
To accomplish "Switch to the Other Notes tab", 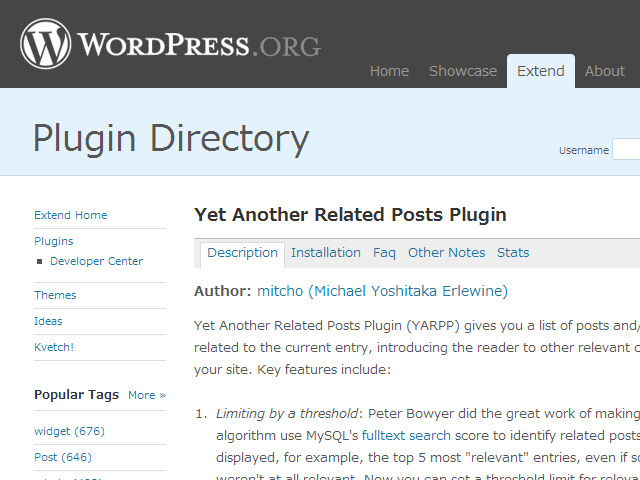I will coord(447,253).
